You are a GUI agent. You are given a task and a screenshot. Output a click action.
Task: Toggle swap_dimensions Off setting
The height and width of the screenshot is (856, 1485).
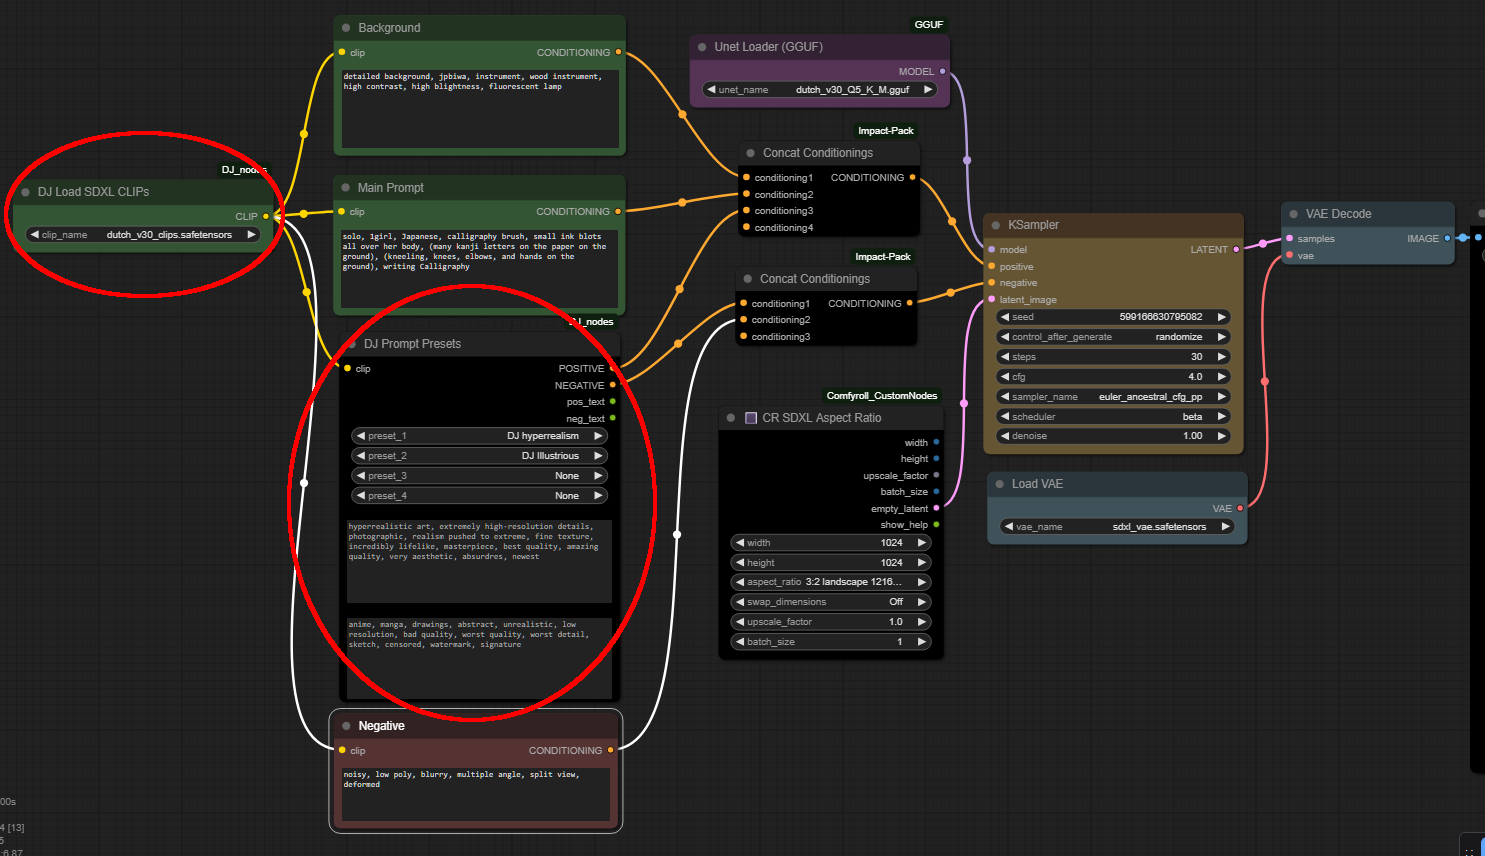831,602
